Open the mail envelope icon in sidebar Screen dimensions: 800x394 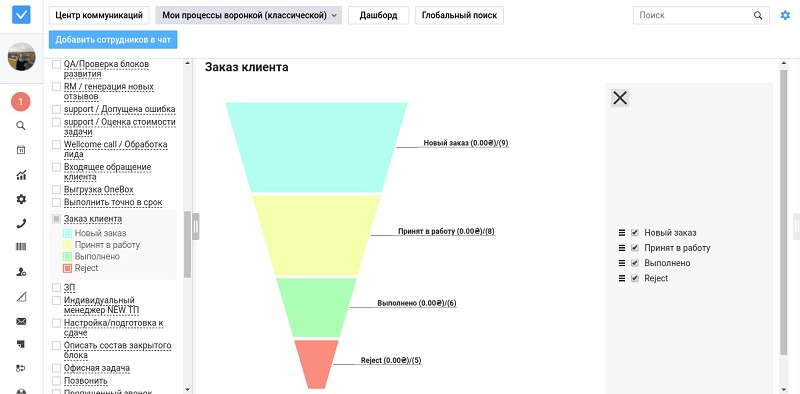tap(21, 322)
